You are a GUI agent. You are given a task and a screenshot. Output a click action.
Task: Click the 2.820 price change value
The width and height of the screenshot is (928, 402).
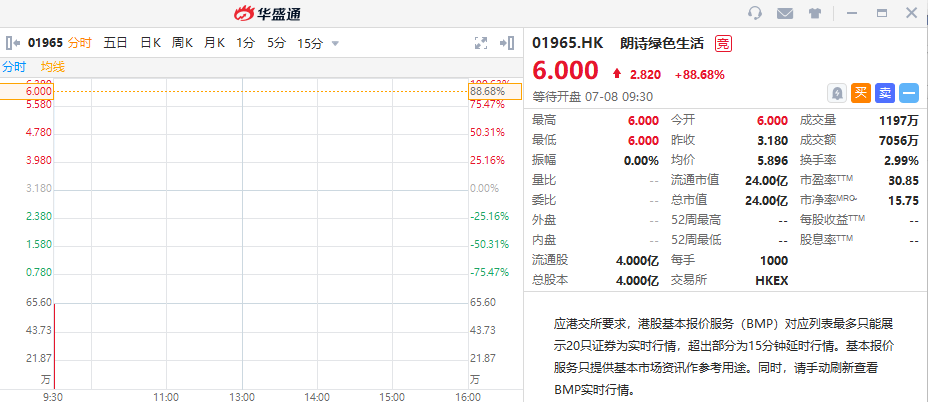pos(645,75)
